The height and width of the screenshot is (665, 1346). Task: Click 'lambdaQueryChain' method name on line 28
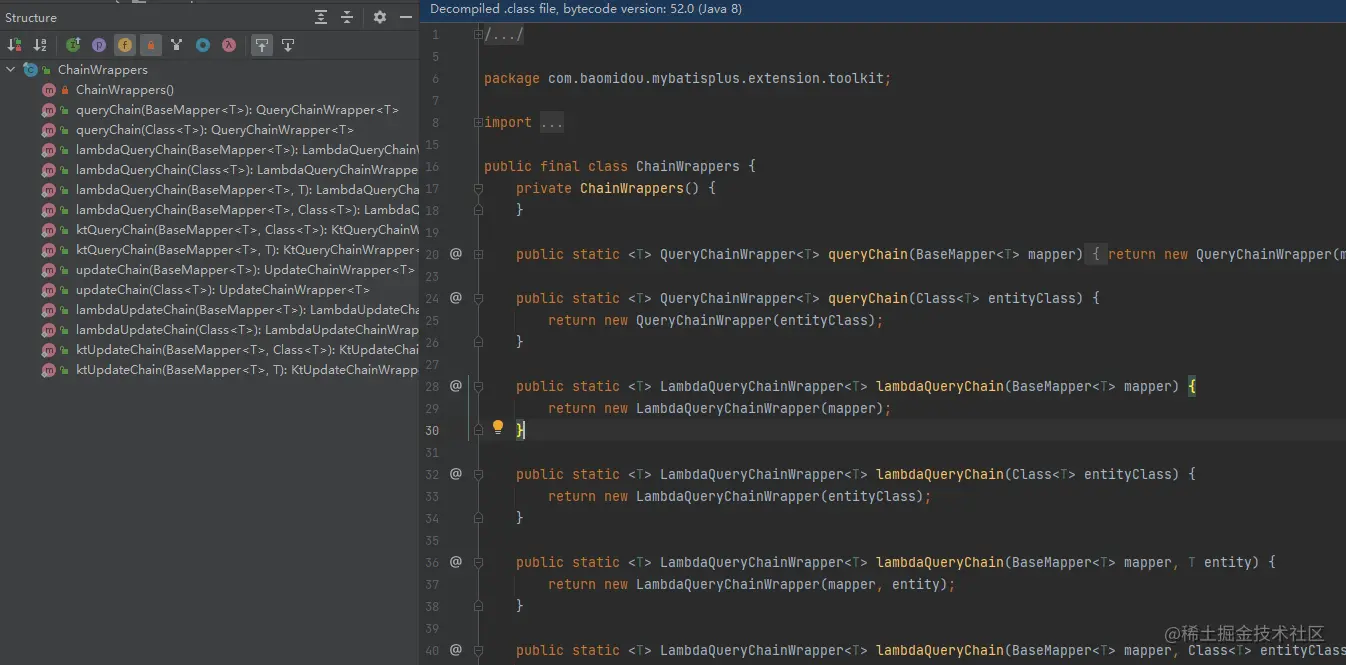[940, 386]
